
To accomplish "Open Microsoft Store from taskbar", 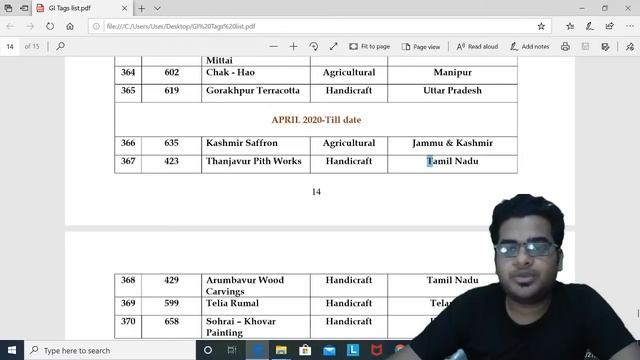I will [305, 350].
